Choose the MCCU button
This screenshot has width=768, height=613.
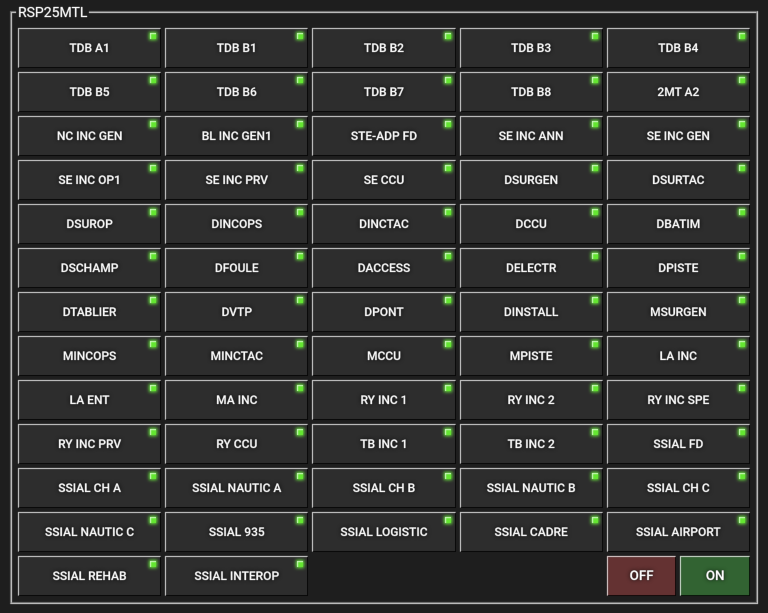pyautogui.click(x=384, y=356)
